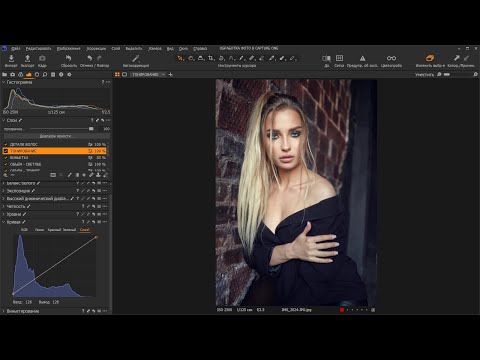Open the ТОНИРОВАНИЕ tab dropdown

tap(163, 75)
